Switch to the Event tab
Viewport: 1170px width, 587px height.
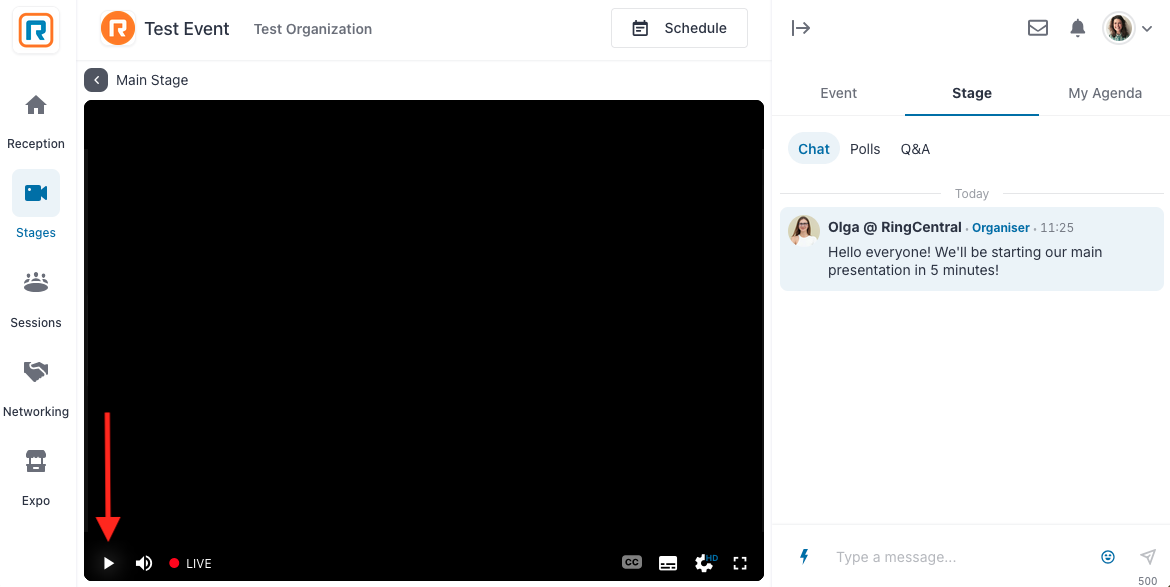tap(838, 93)
